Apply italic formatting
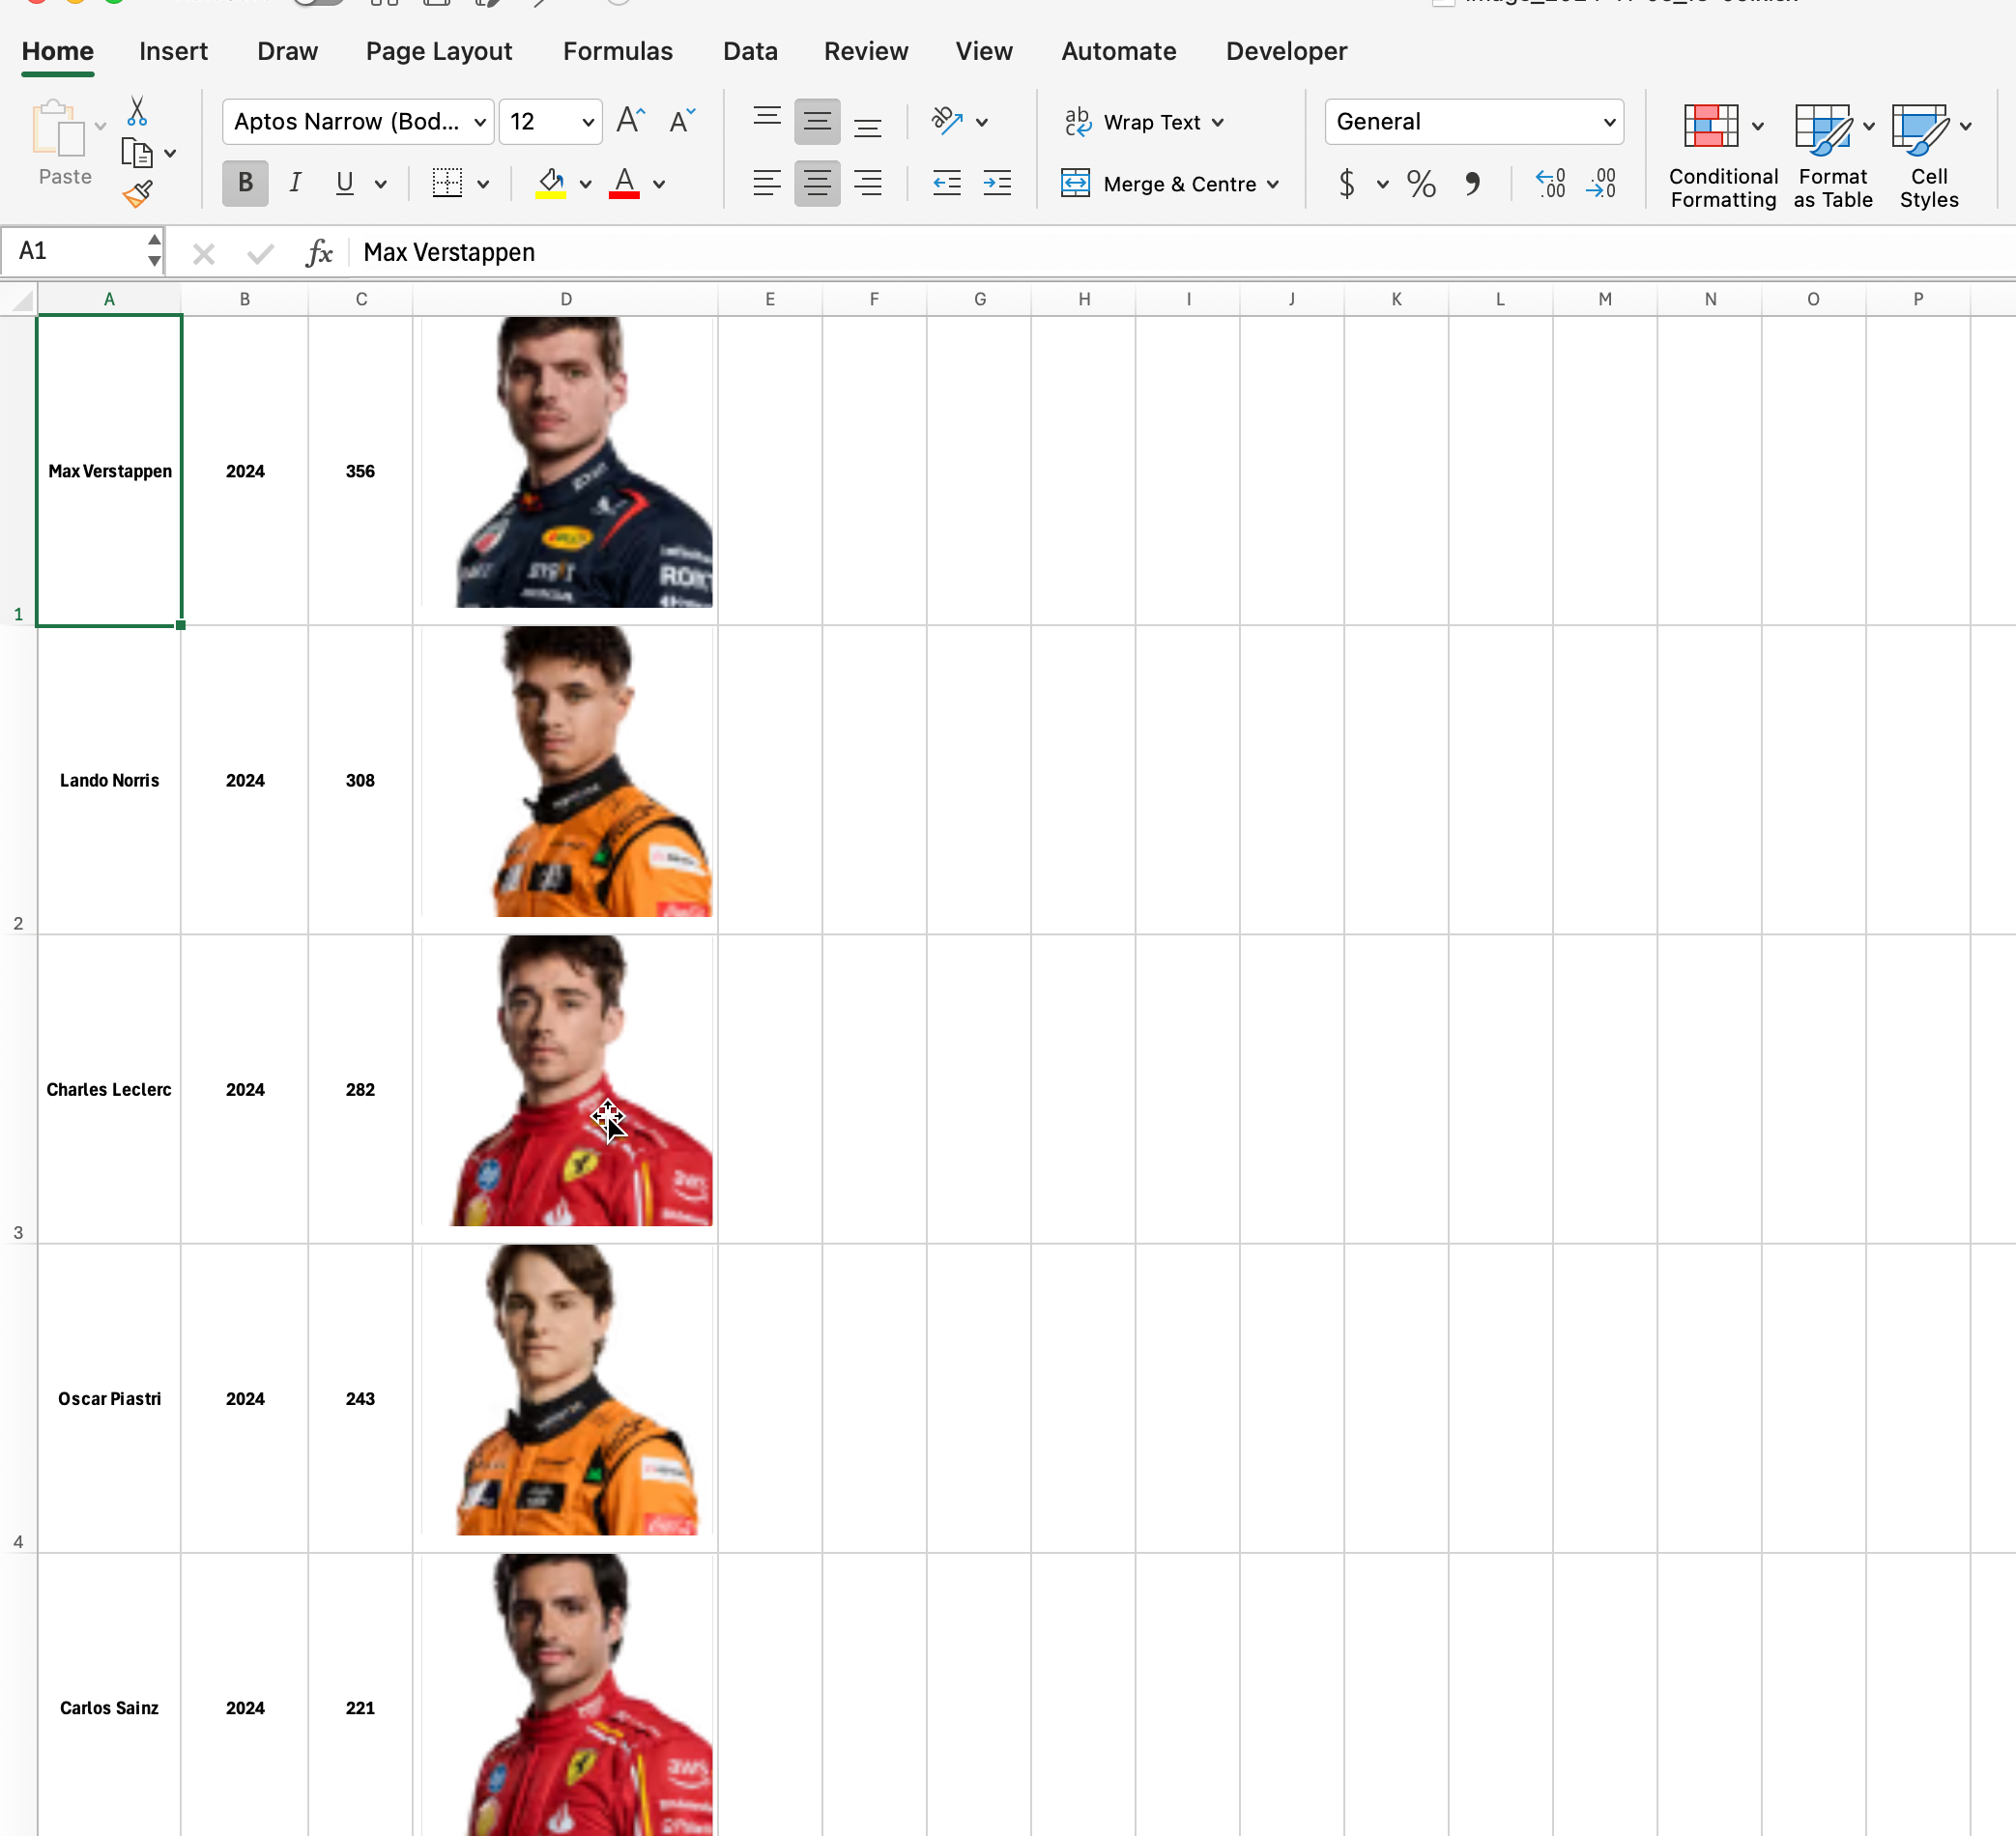The height and width of the screenshot is (1836, 2016). tap(295, 183)
